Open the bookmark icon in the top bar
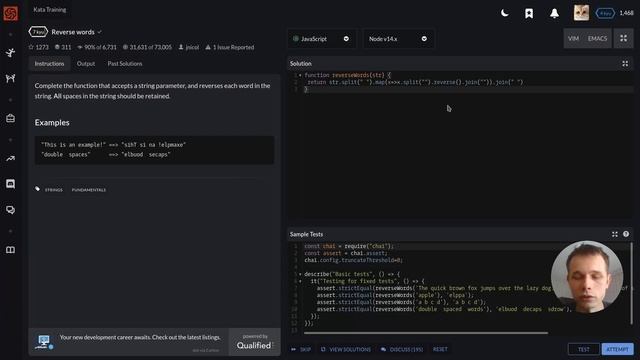Image resolution: width=640 pixels, height=360 pixels. 529,13
